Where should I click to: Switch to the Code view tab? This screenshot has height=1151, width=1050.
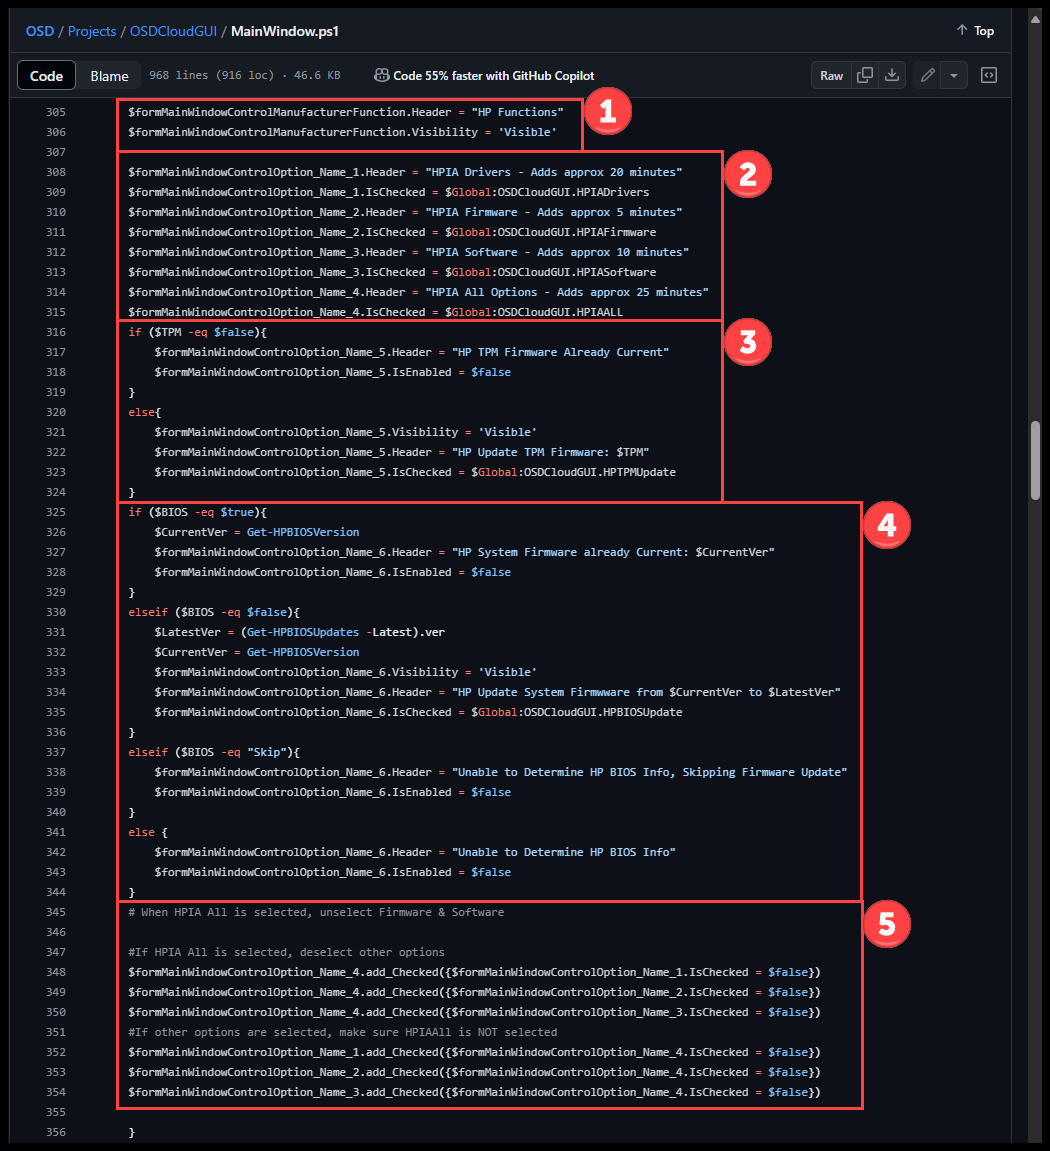(x=47, y=76)
